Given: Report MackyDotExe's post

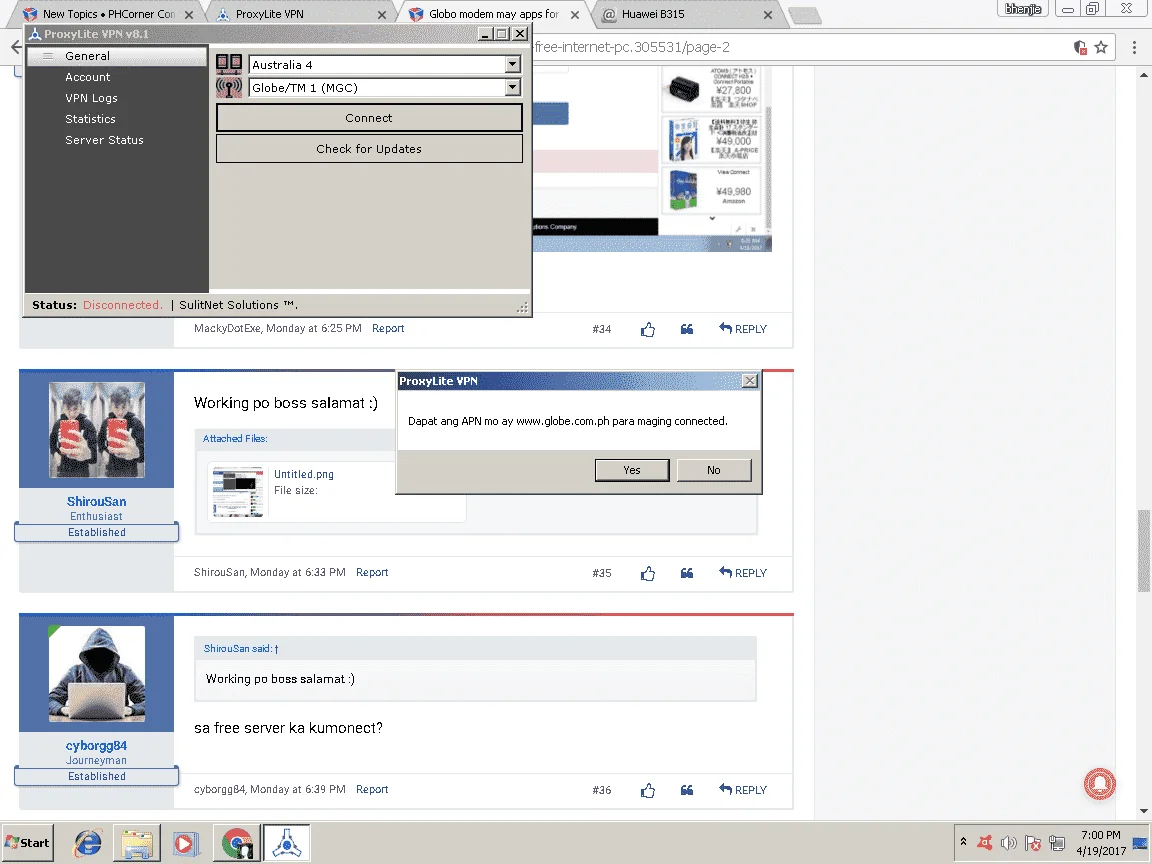Looking at the screenshot, I should [388, 328].
